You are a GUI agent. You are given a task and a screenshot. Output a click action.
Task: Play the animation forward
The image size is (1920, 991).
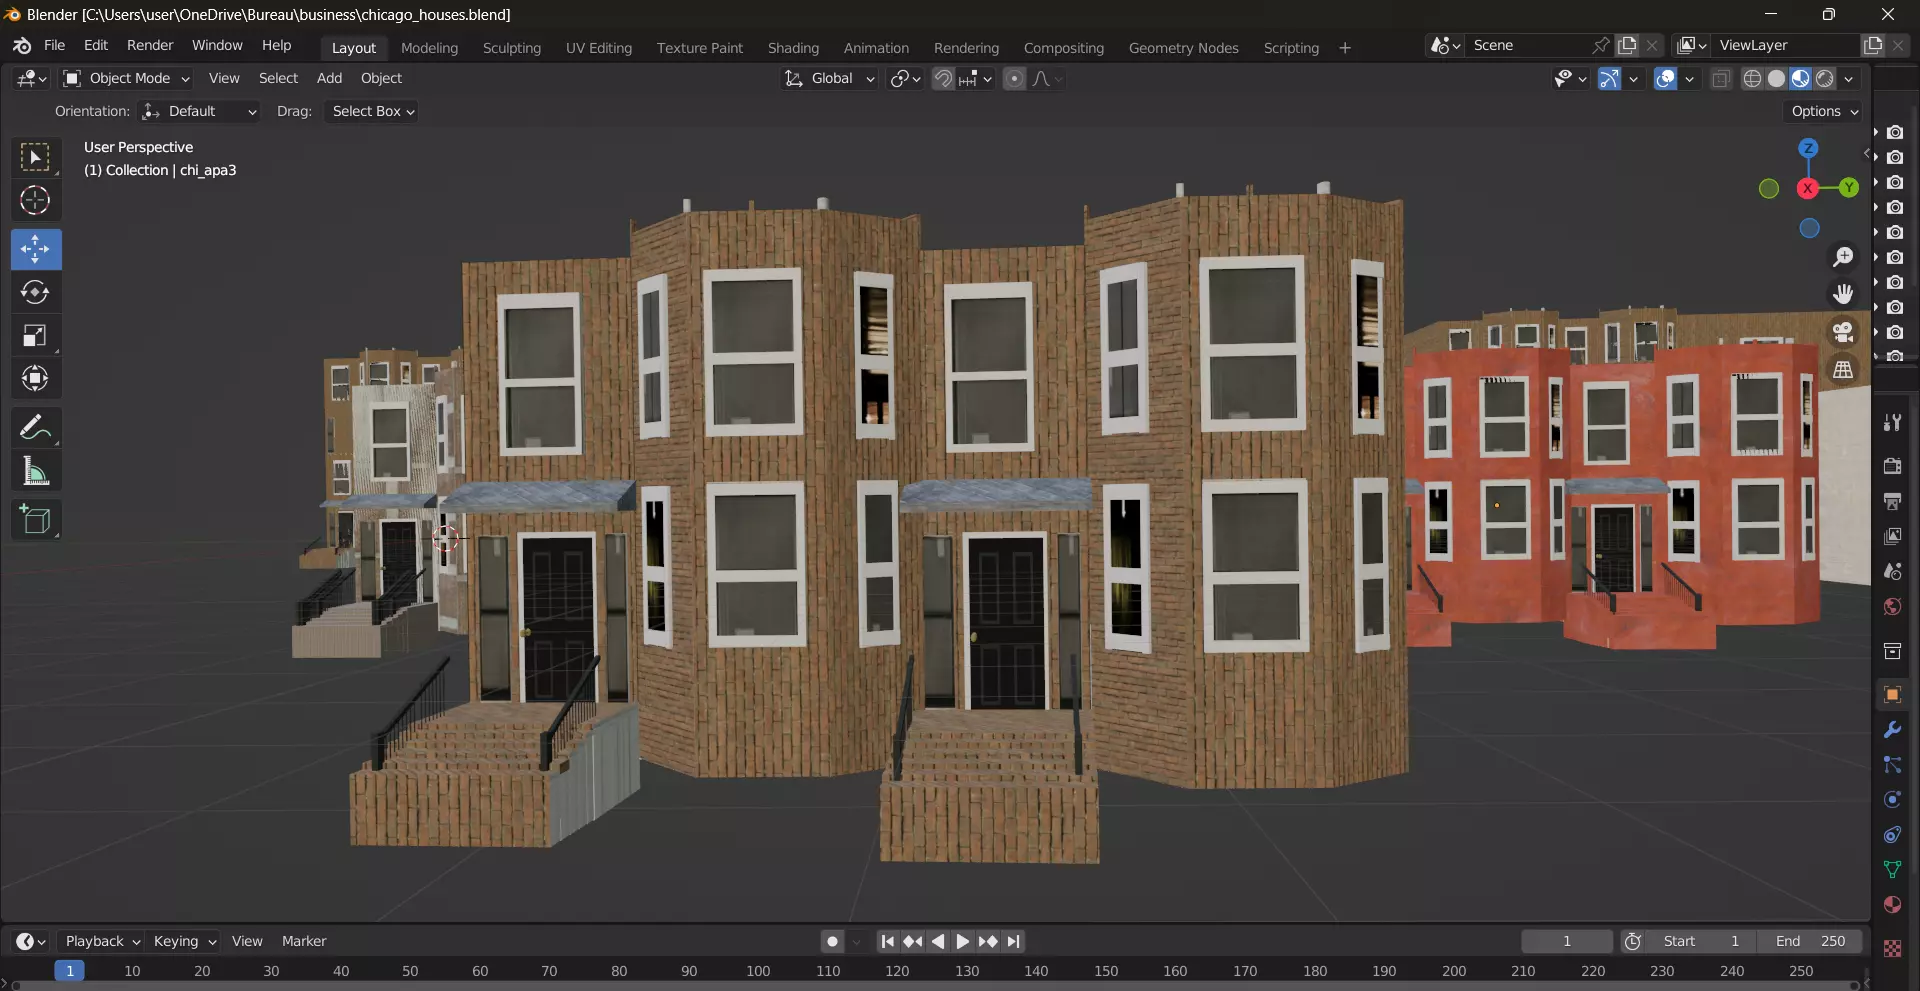click(962, 942)
